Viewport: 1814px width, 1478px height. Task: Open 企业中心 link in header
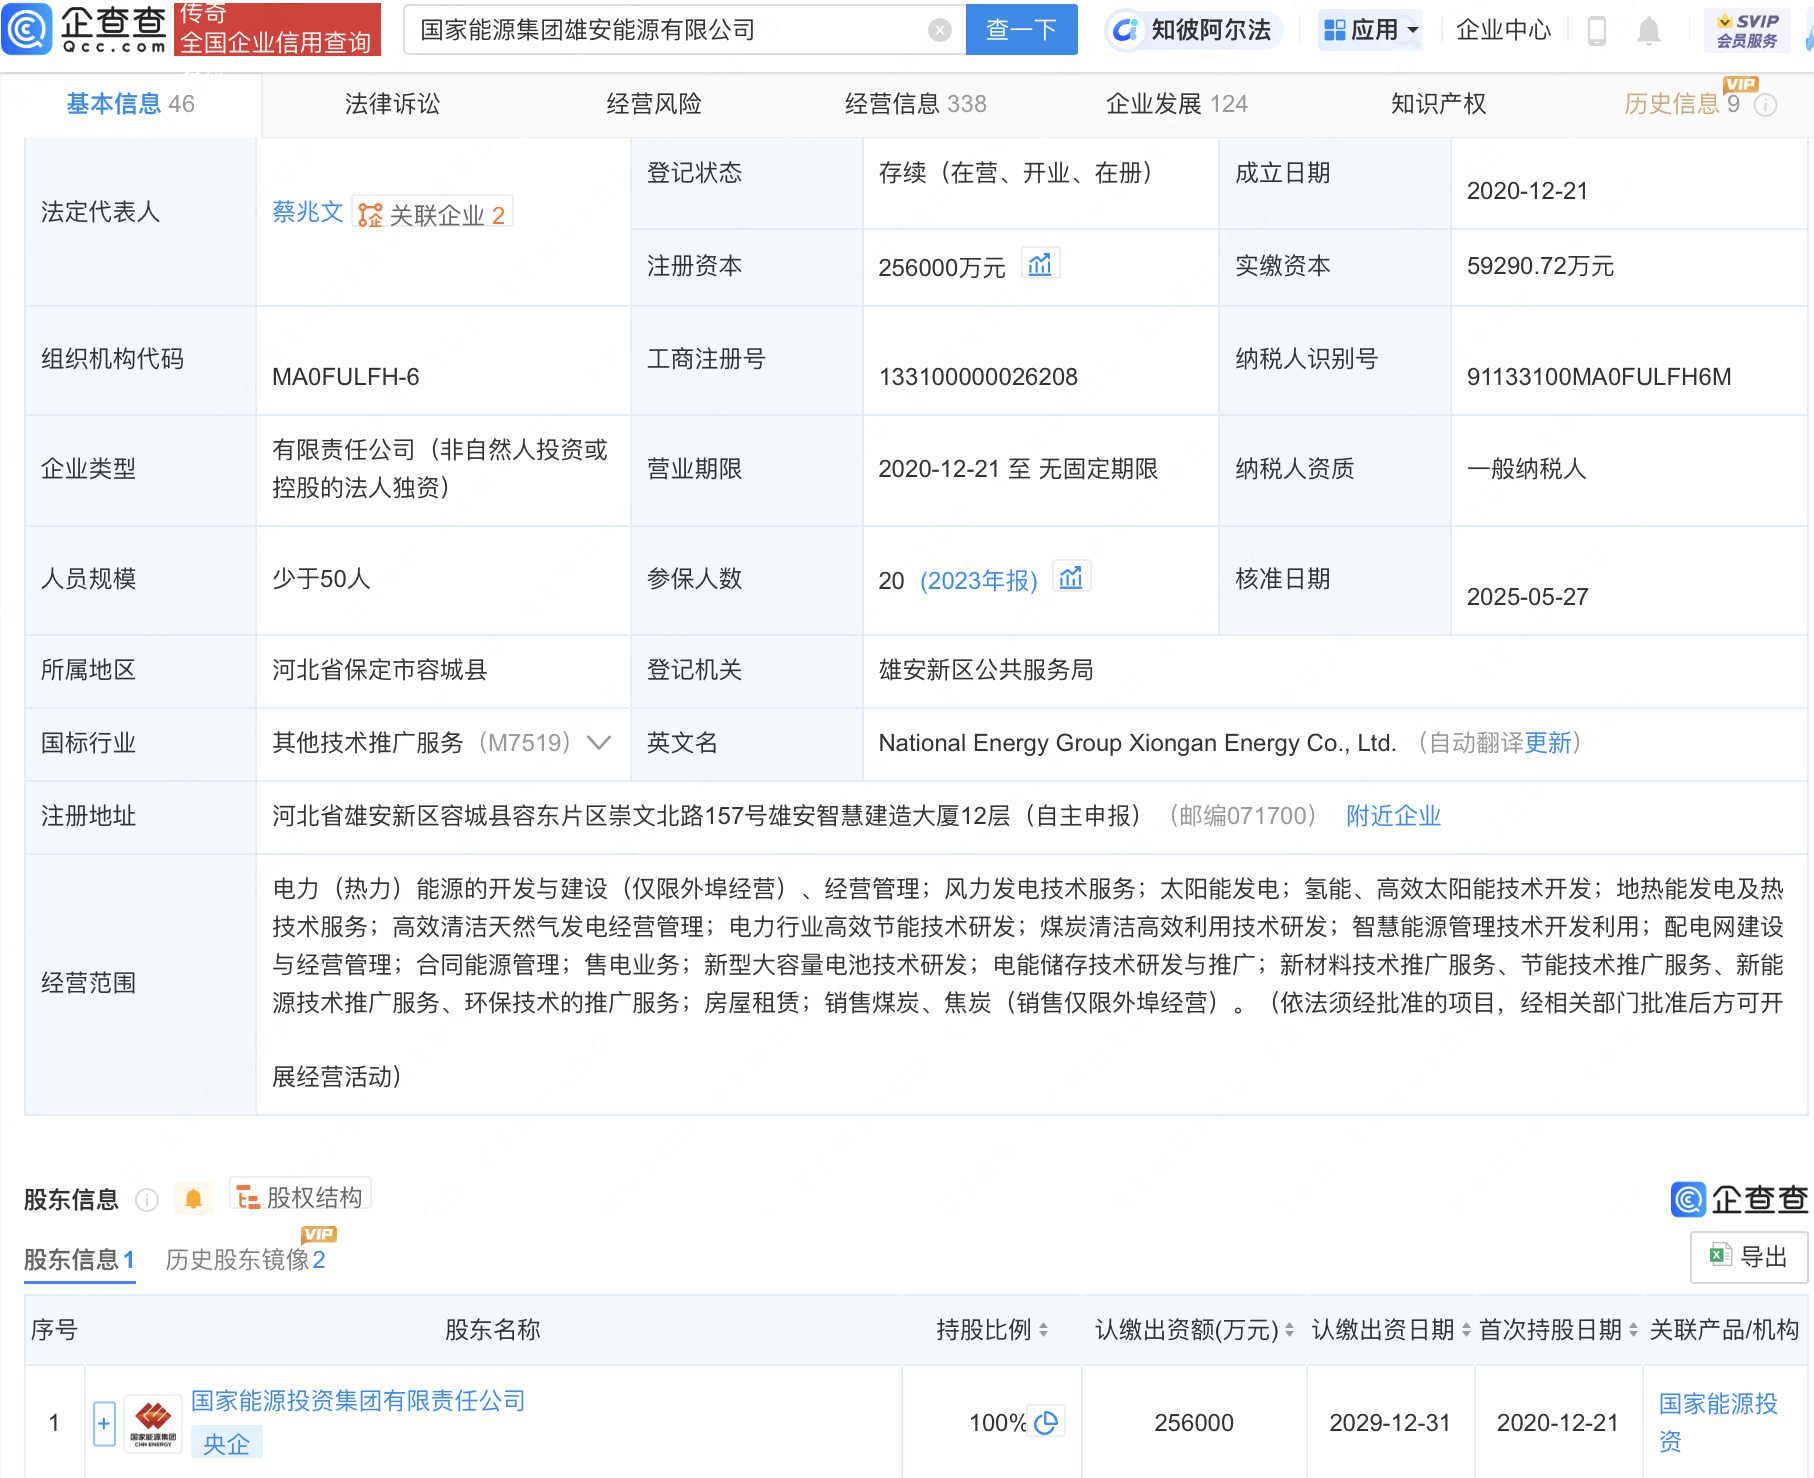(x=1503, y=30)
